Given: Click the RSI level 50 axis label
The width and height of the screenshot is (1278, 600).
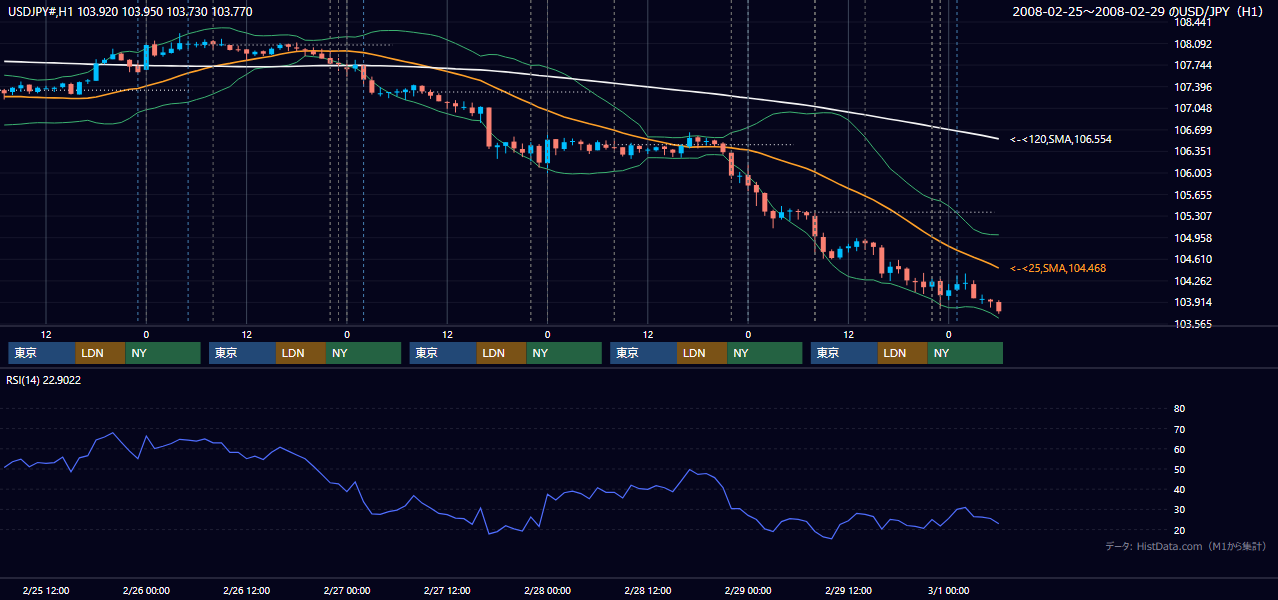Looking at the screenshot, I should 1179,469.
